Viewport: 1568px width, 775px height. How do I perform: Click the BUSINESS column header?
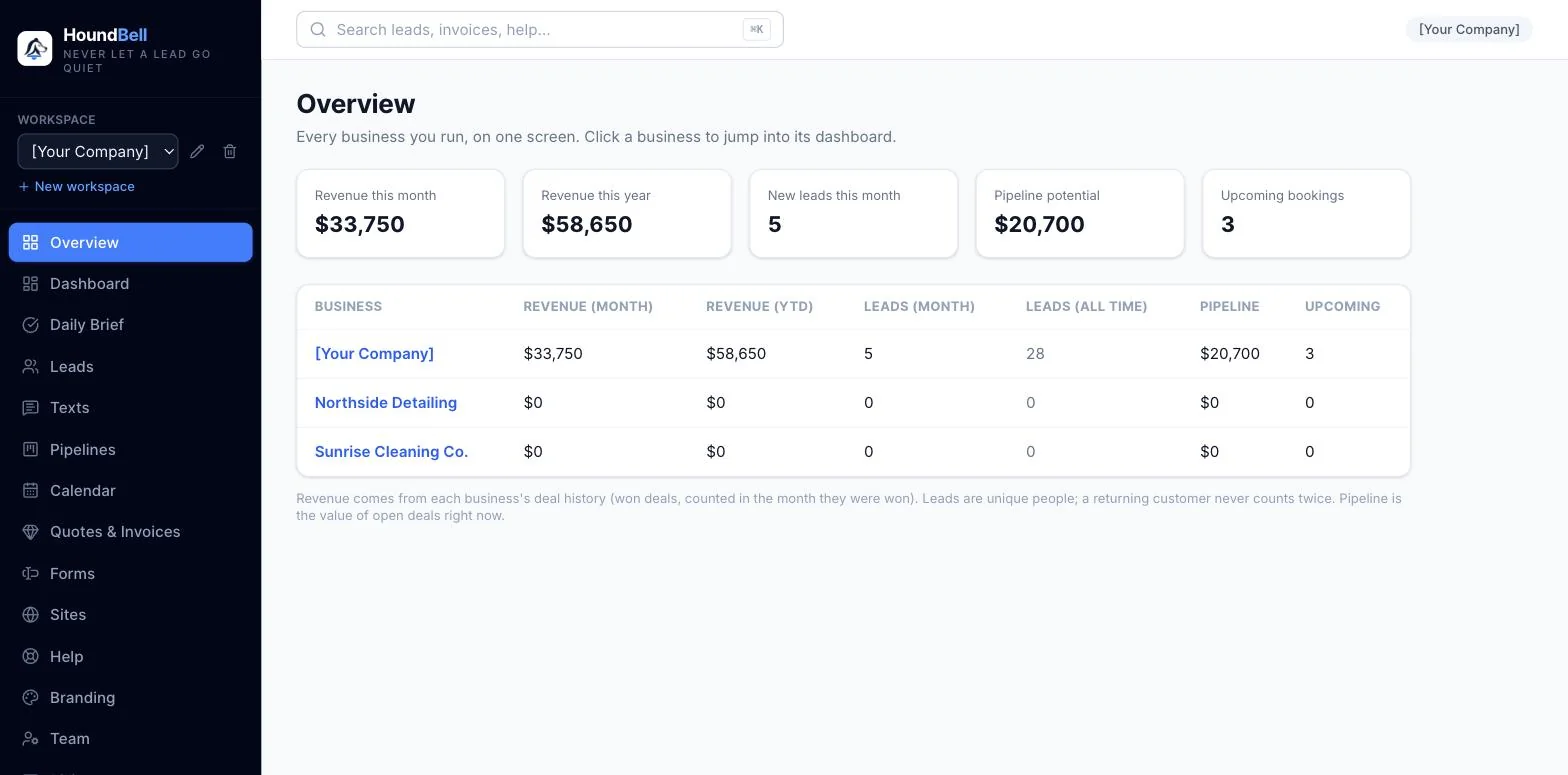348,306
